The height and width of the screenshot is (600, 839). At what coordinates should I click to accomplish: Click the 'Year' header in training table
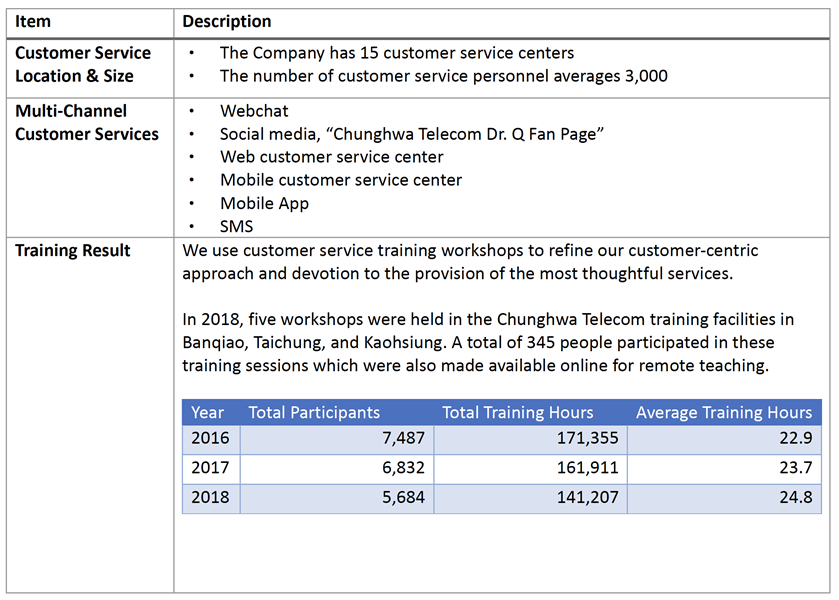point(208,412)
